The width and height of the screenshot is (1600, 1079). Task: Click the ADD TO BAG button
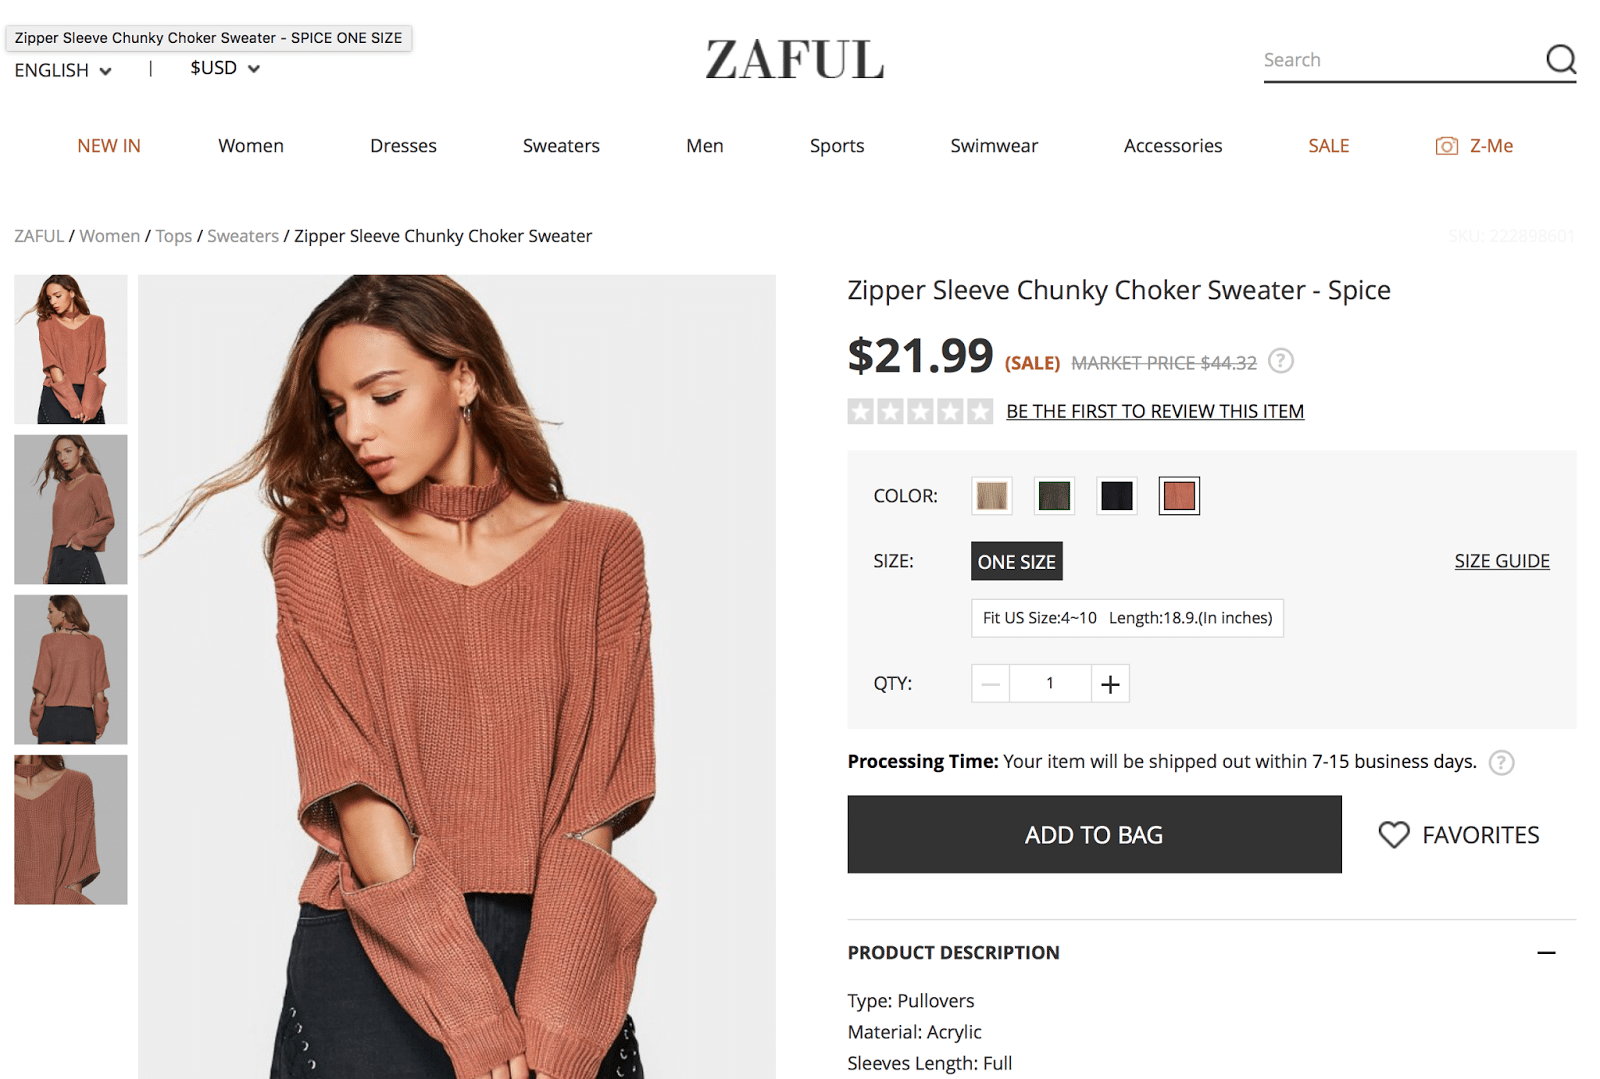(x=1094, y=835)
